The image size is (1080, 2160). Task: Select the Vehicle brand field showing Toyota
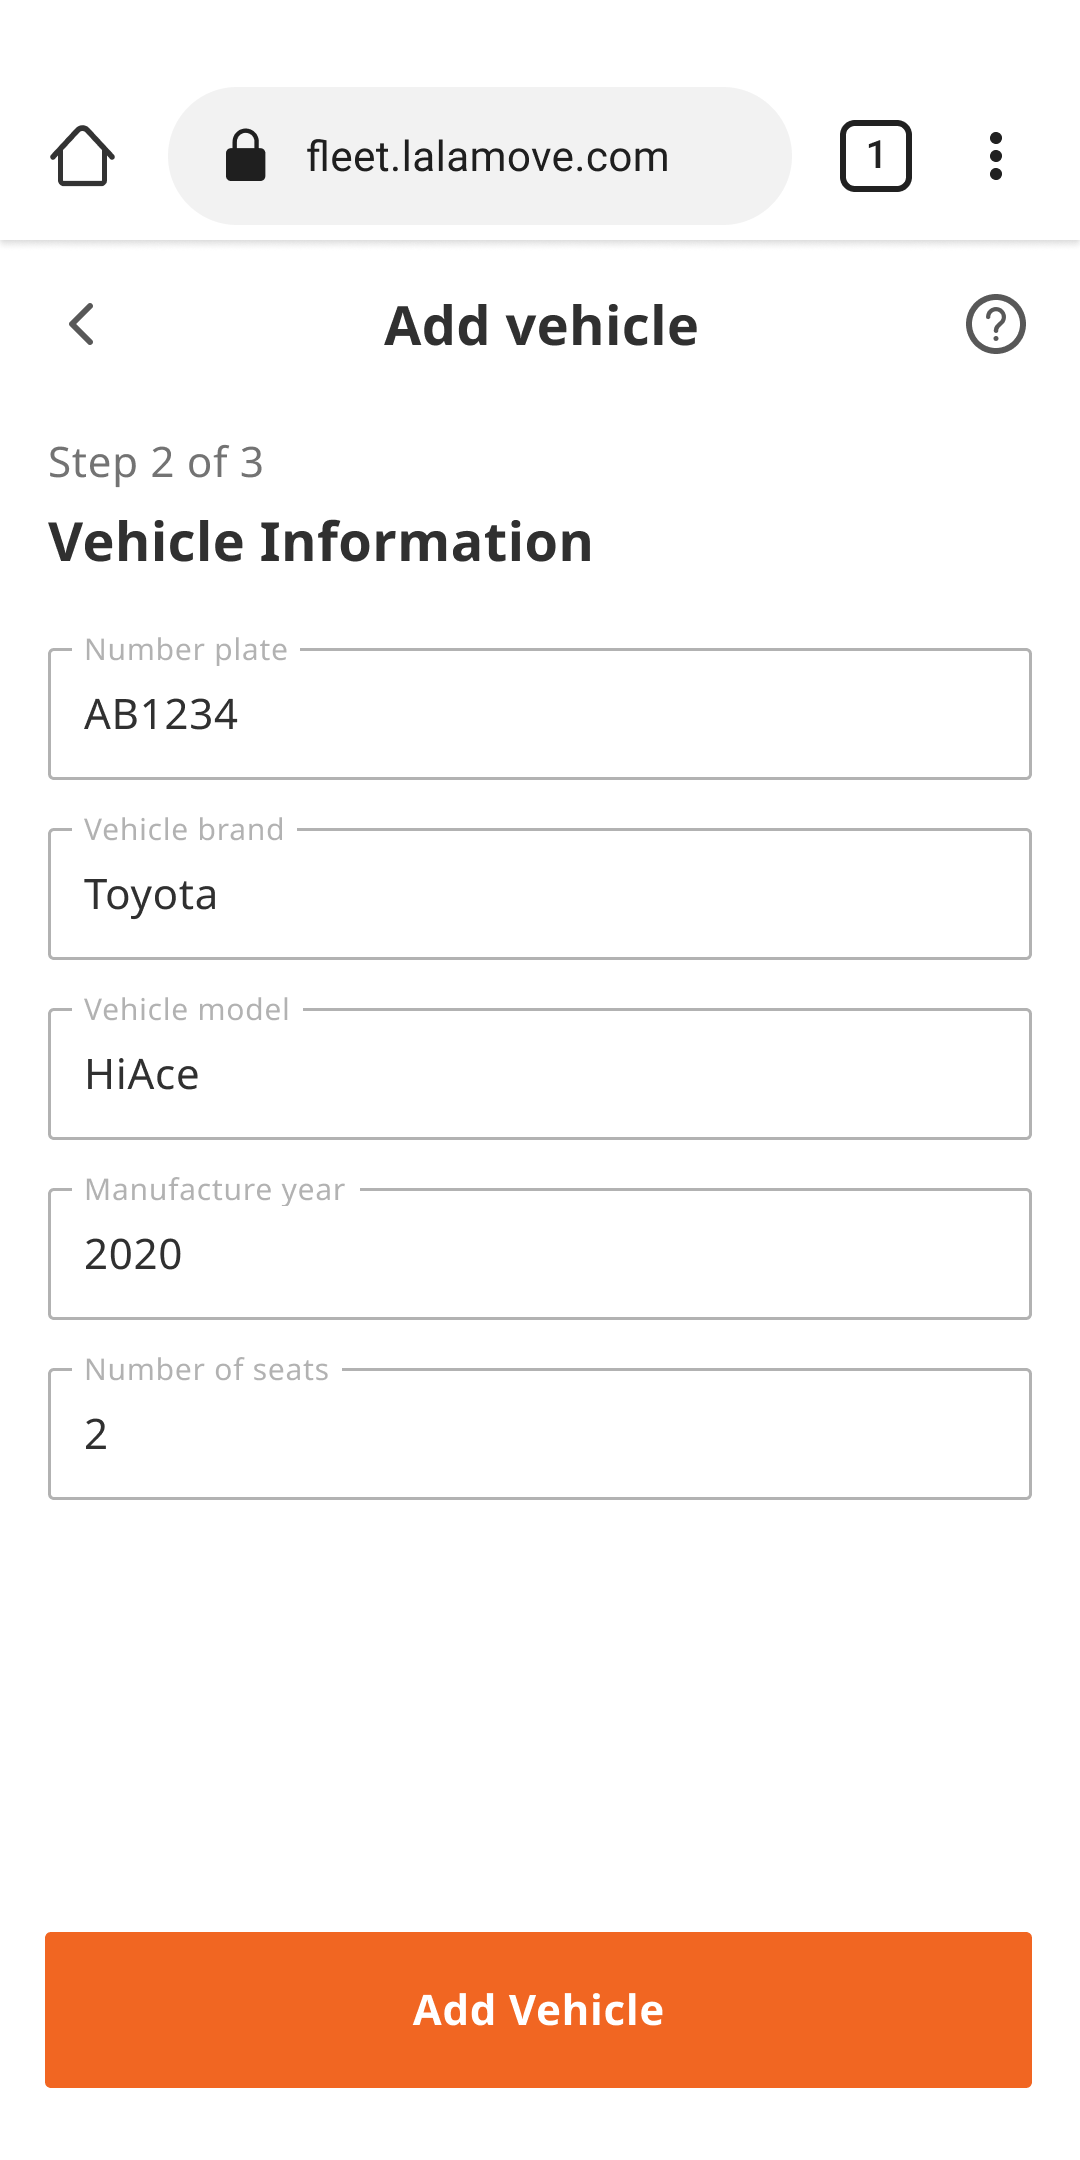tap(540, 894)
